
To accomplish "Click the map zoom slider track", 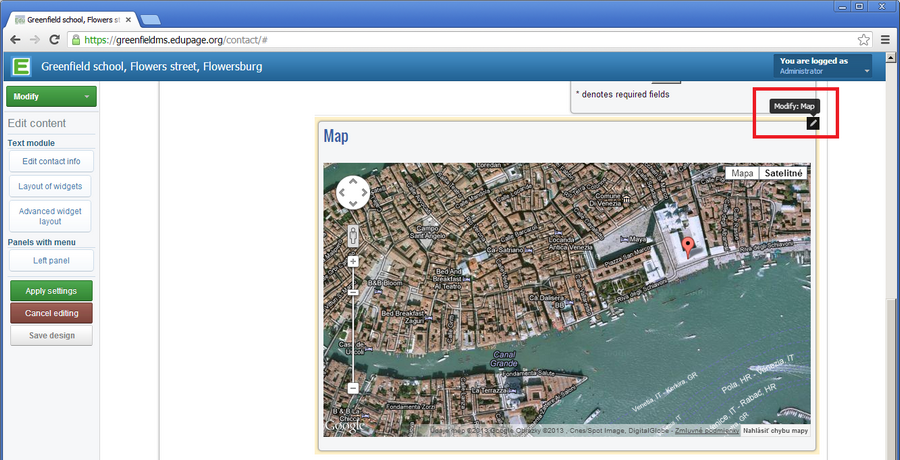I will tap(353, 330).
